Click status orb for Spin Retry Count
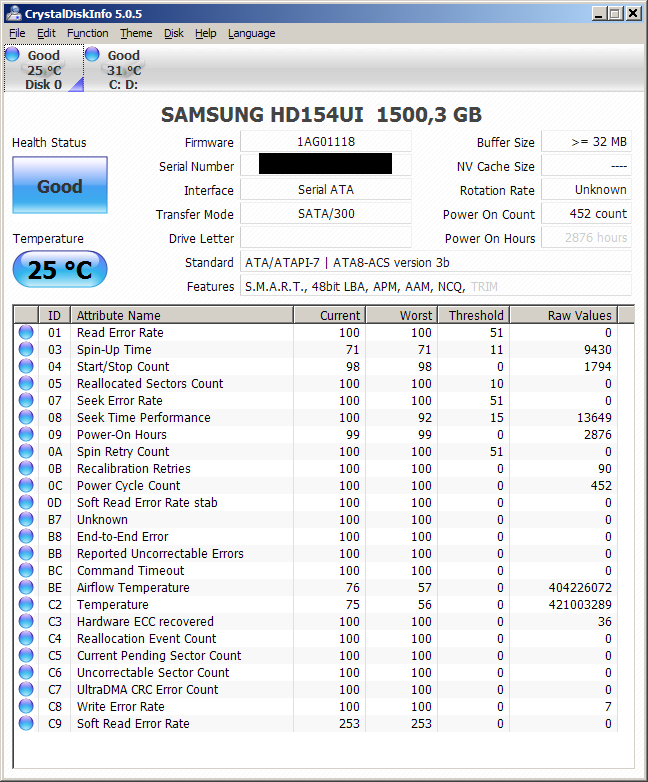 26,451
